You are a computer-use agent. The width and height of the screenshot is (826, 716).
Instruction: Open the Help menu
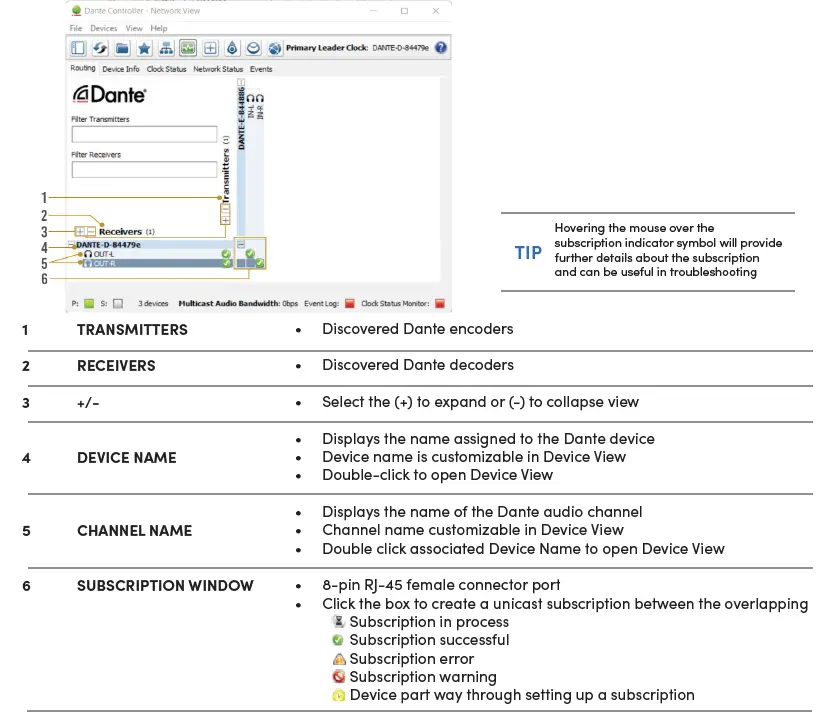pyautogui.click(x=159, y=28)
